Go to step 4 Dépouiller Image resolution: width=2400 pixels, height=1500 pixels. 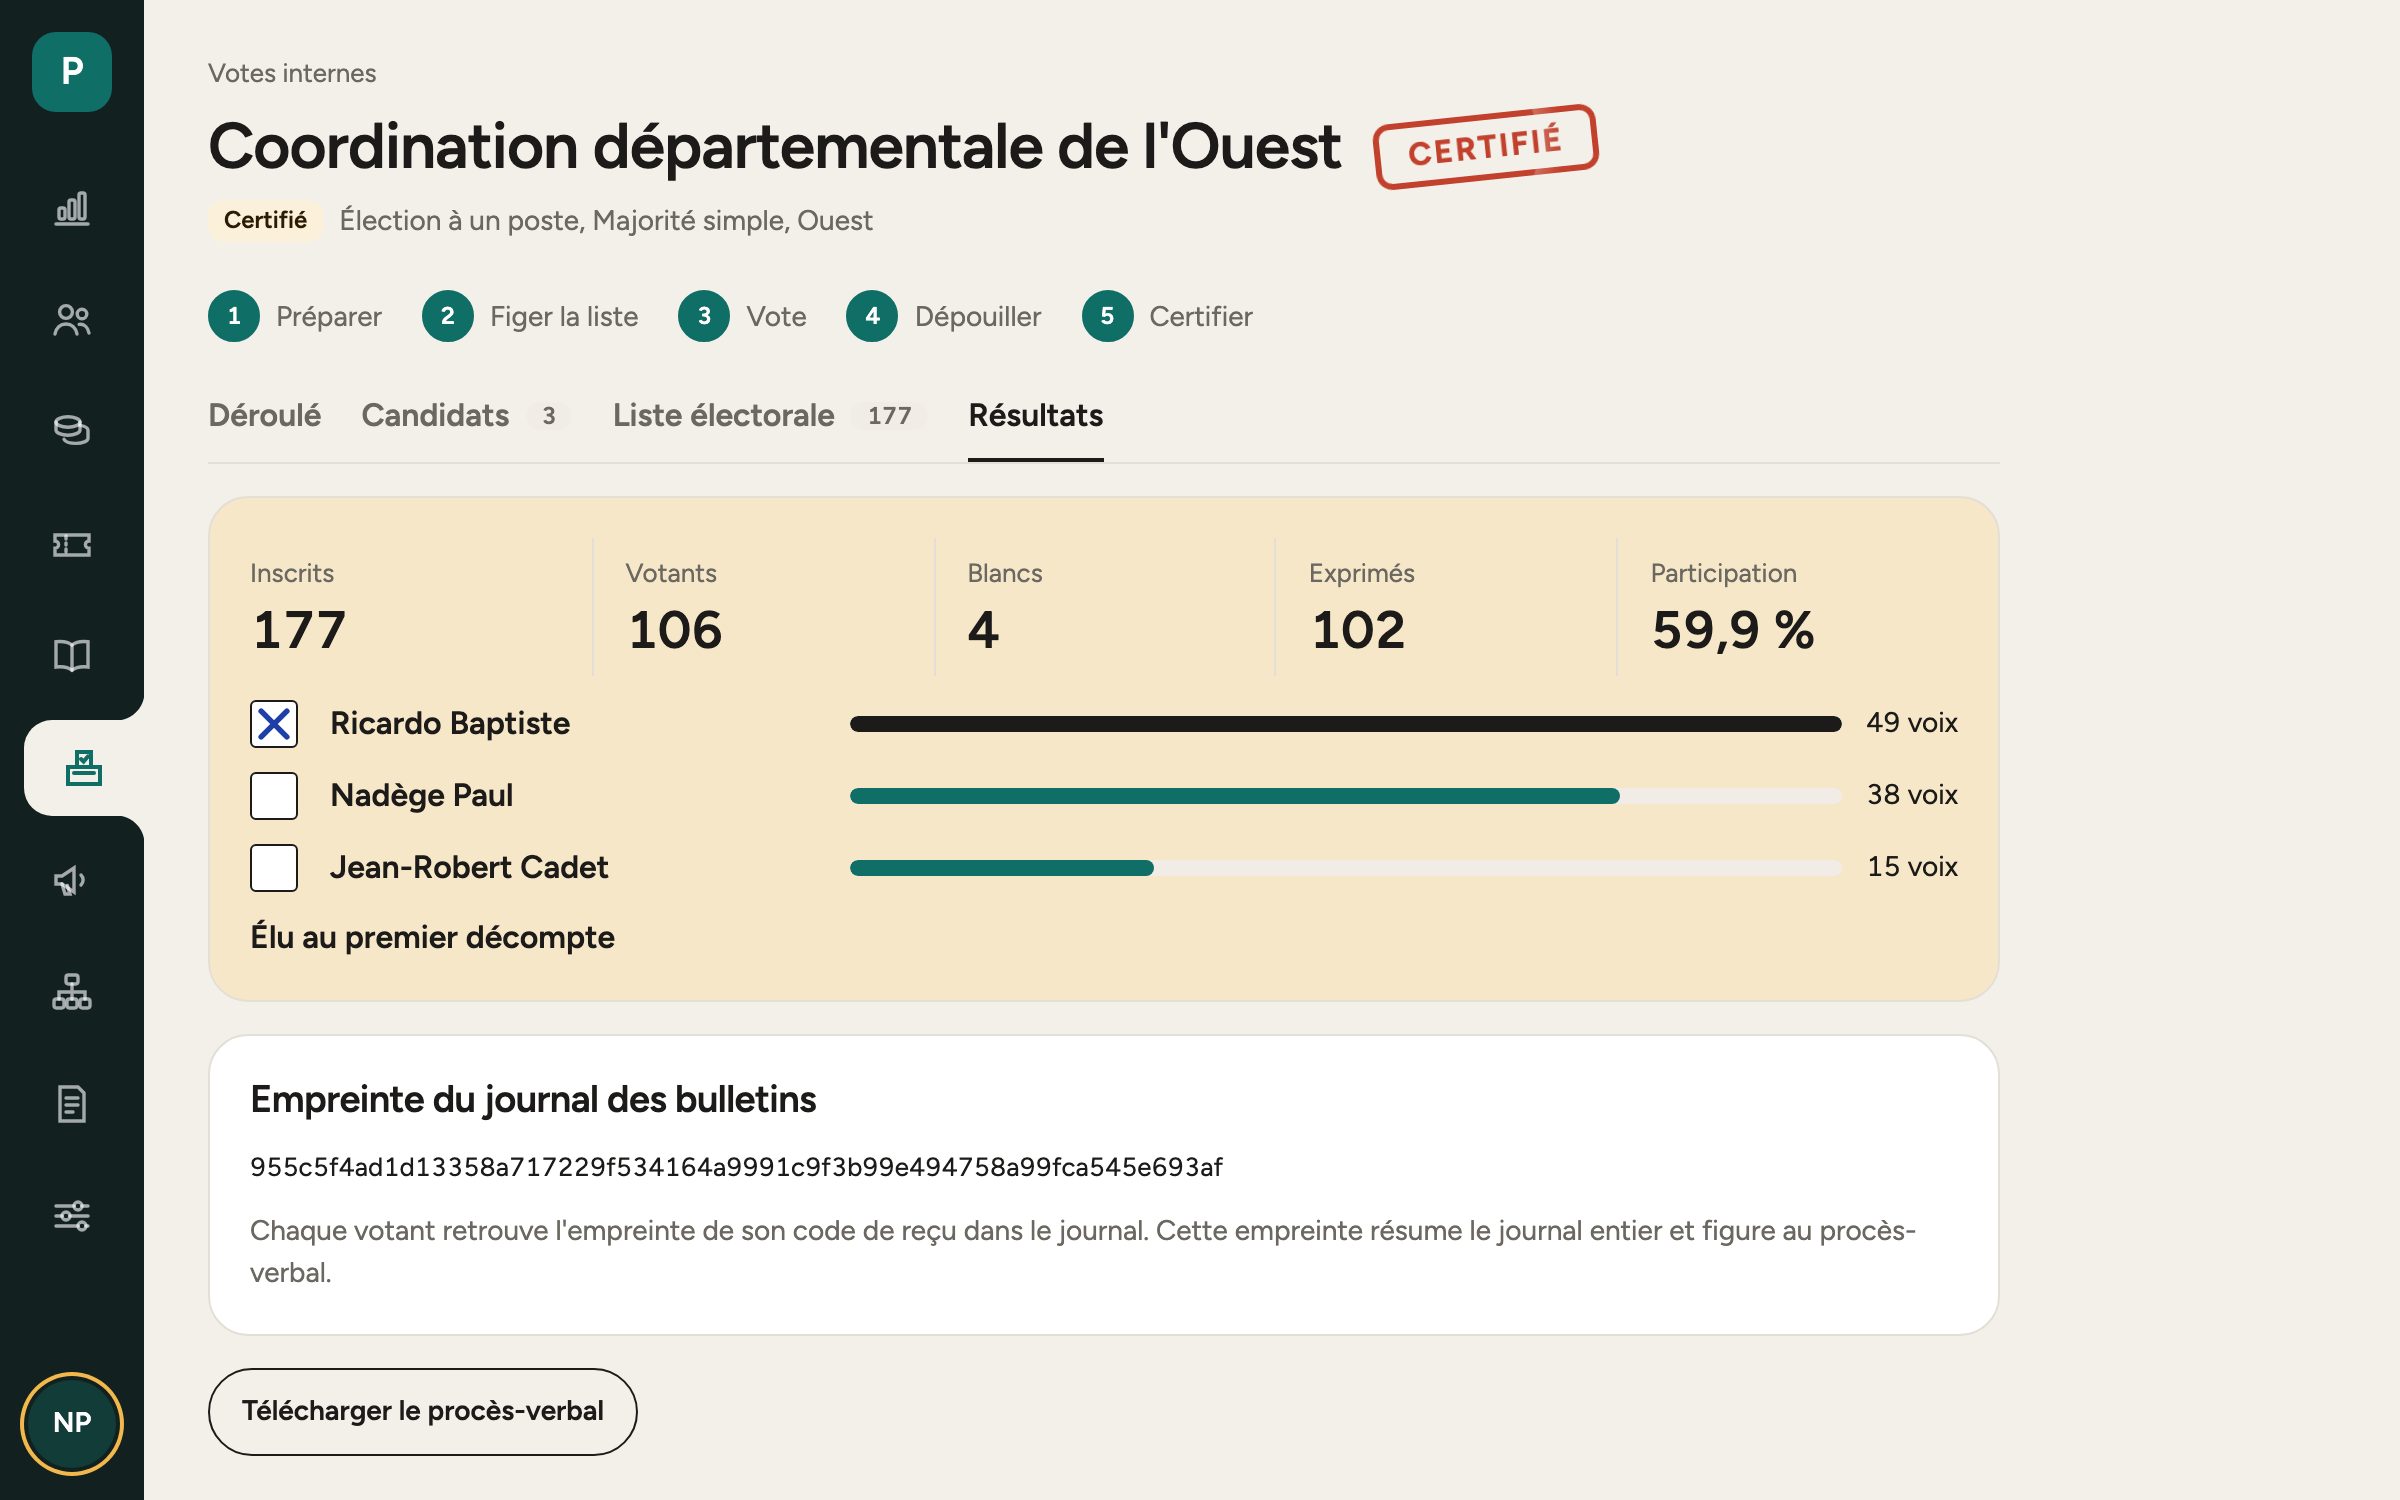coord(944,316)
